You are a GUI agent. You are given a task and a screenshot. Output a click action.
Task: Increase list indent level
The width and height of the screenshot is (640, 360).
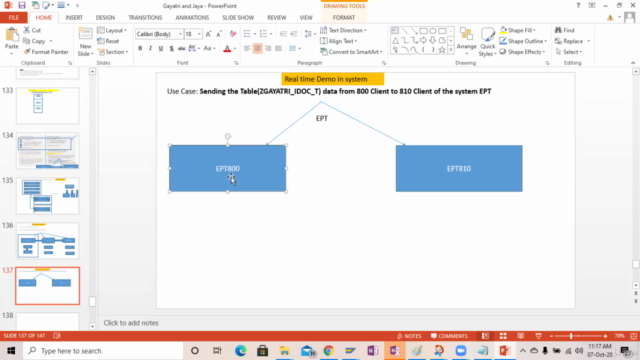click(x=294, y=34)
